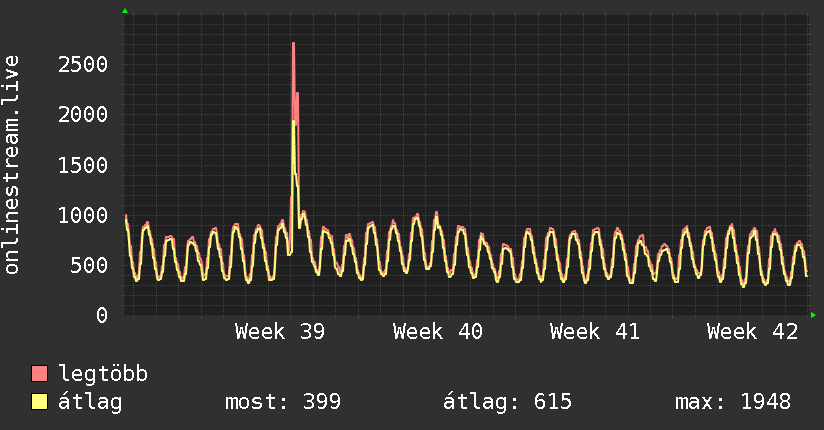Click the green arrow ending x-axis
The image size is (824, 430).
pyautogui.click(x=813, y=315)
